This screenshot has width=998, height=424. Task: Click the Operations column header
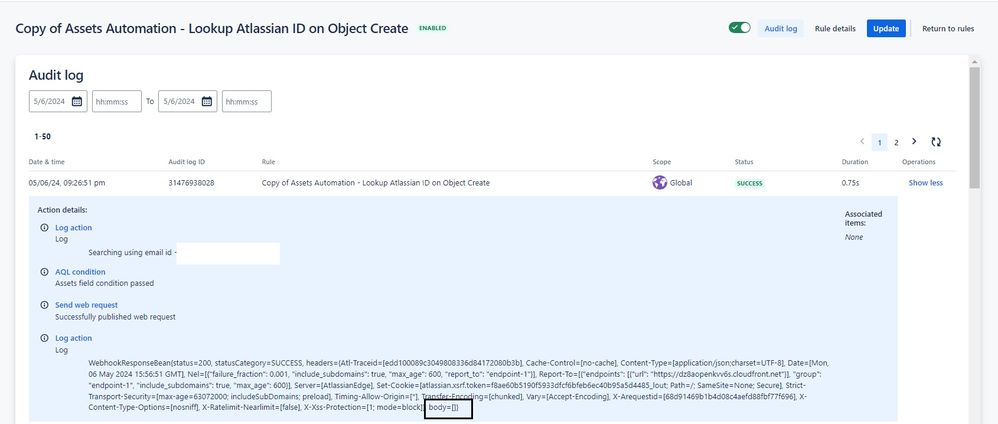[918, 162]
